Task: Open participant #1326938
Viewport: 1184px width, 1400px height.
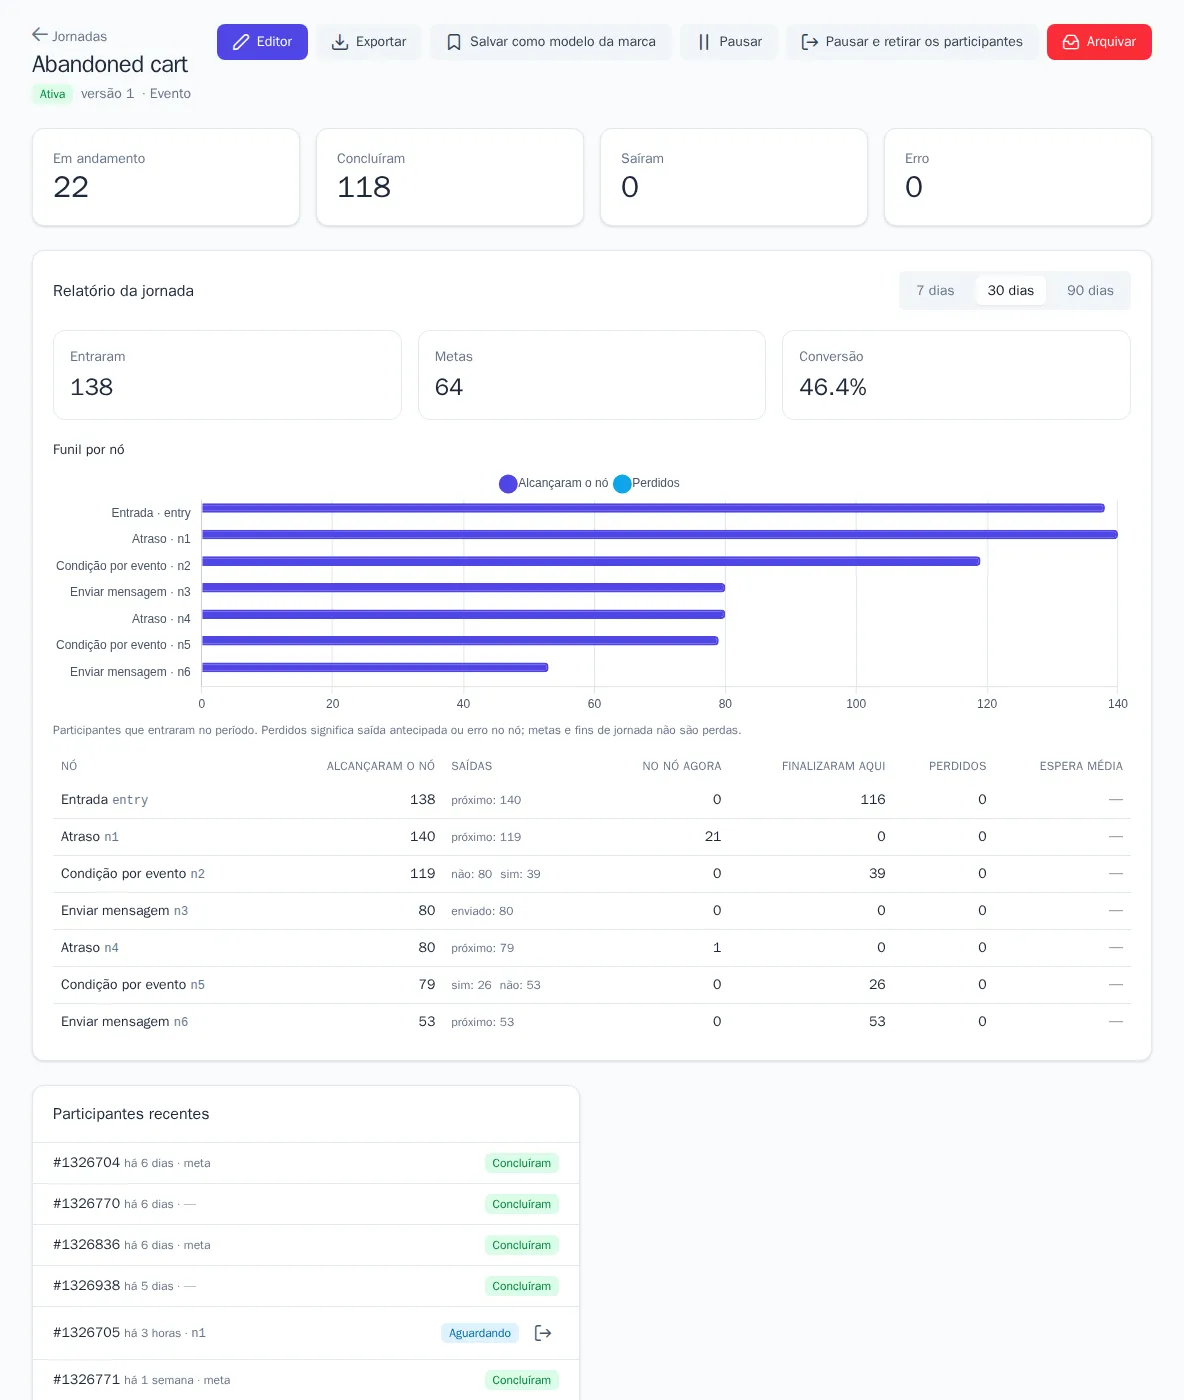Action: click(x=87, y=1286)
